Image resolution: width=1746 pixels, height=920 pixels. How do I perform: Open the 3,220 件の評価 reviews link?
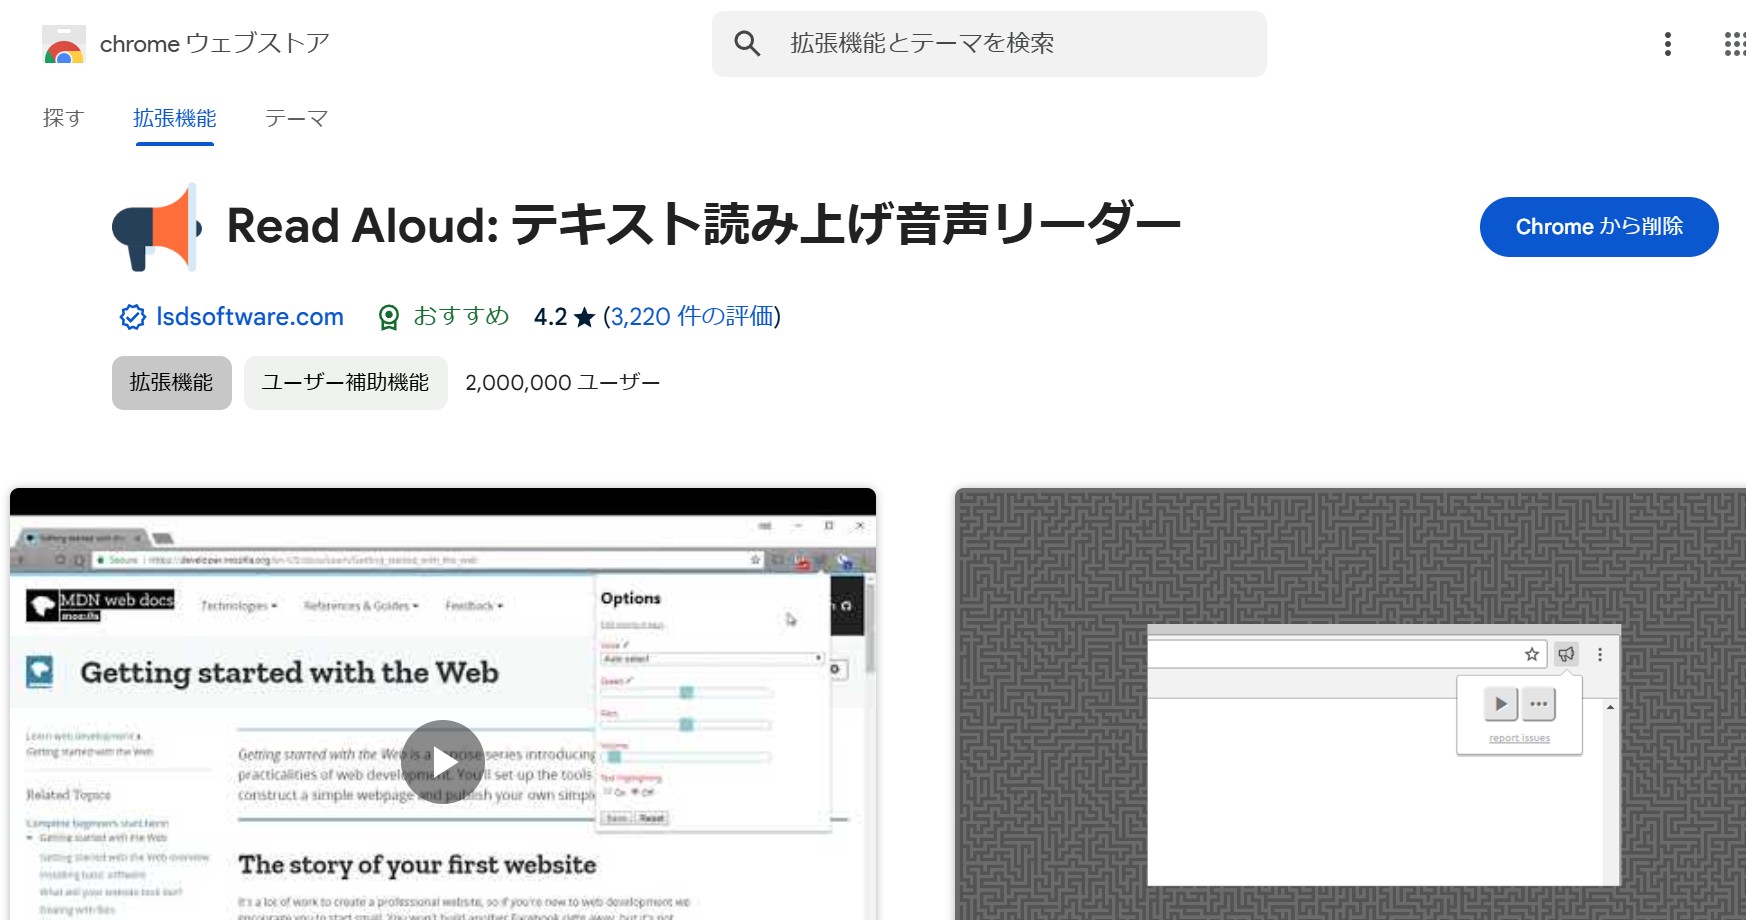pyautogui.click(x=692, y=317)
